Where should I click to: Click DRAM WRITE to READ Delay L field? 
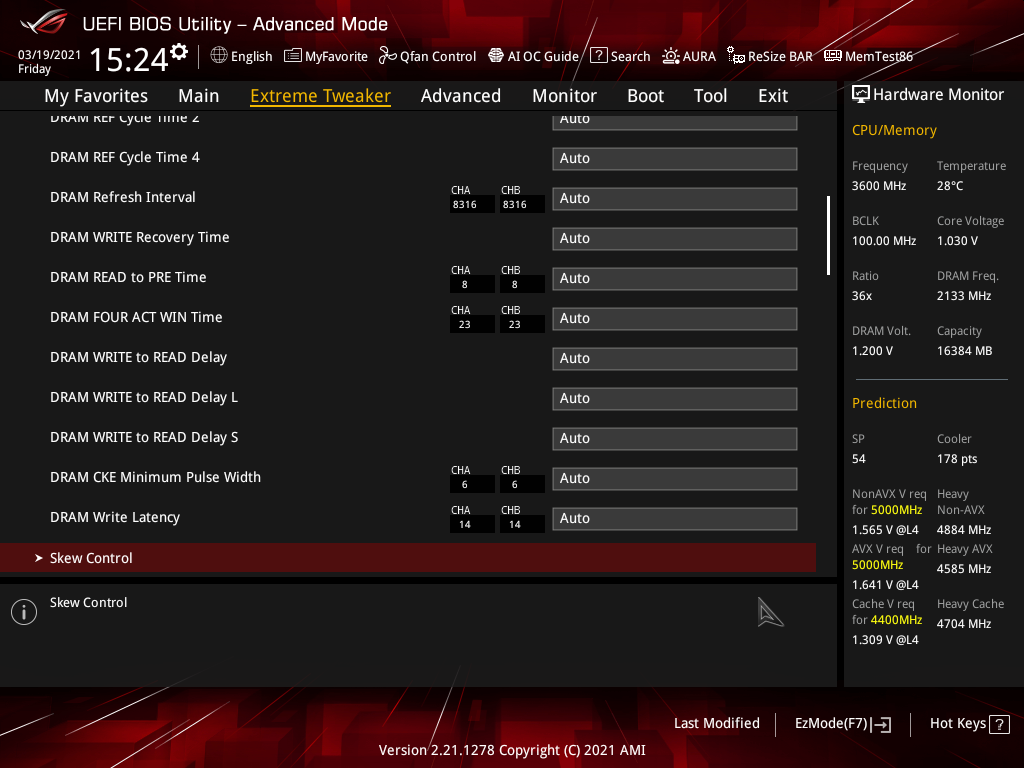(675, 398)
